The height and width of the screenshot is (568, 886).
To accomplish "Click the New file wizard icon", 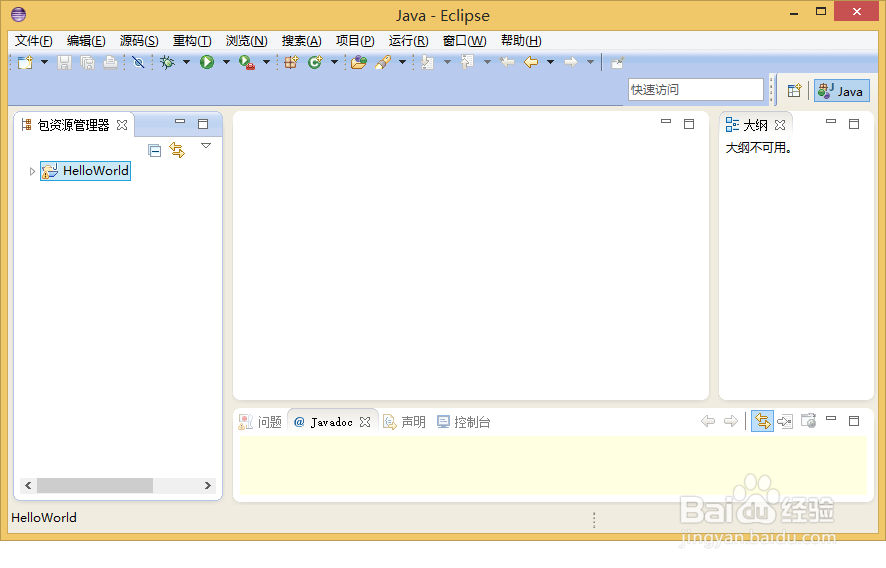I will pyautogui.click(x=25, y=62).
